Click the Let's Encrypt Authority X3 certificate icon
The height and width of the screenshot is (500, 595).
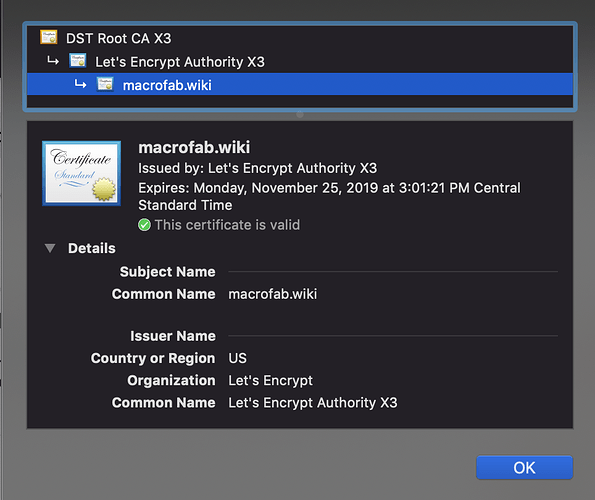78,61
